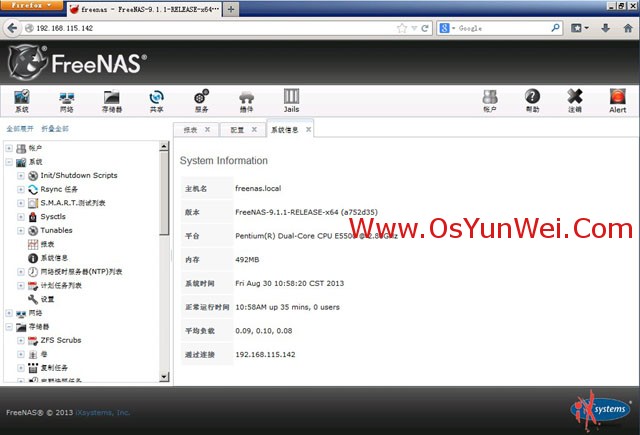Open the iXsystems, Inc. footer link
The width and height of the screenshot is (640, 435).
[102, 413]
